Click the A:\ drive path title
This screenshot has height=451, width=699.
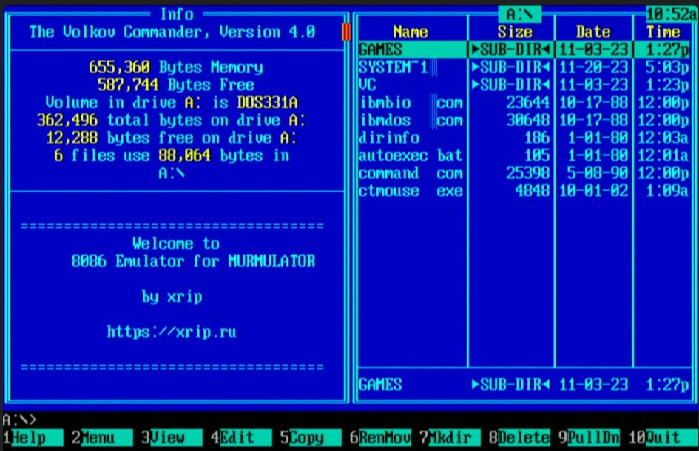520,14
